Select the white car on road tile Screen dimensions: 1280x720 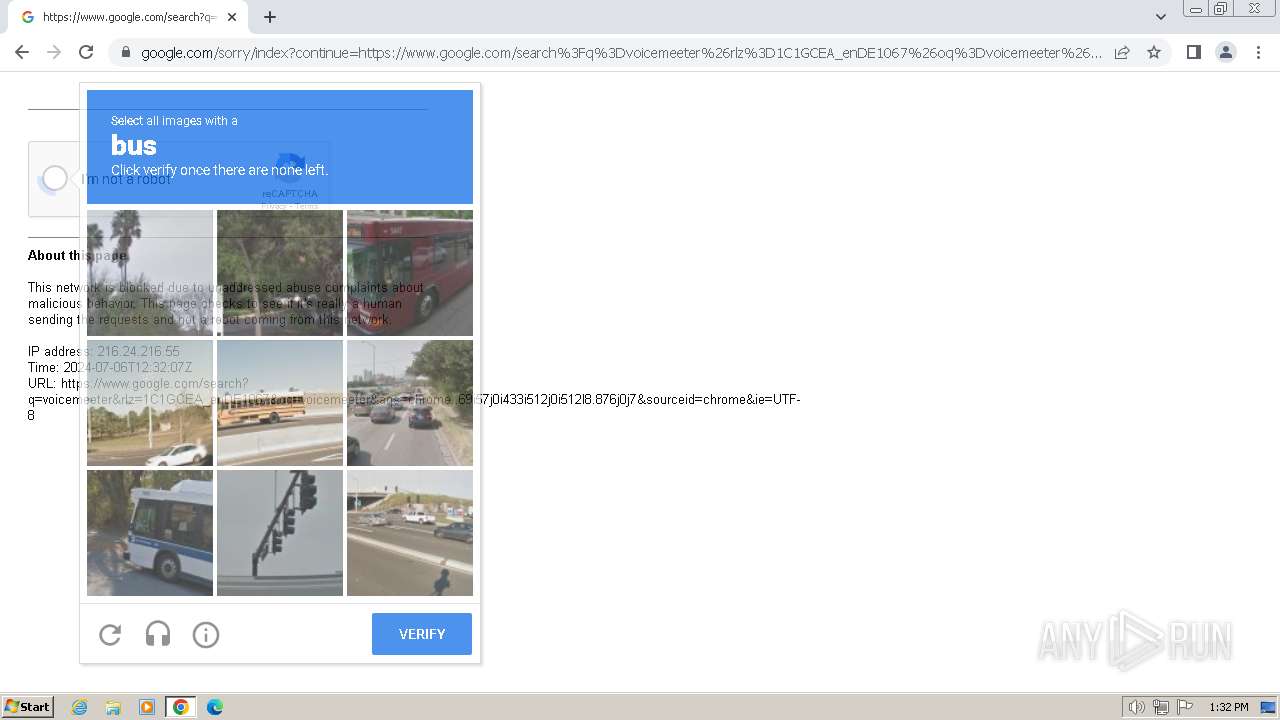[x=150, y=403]
